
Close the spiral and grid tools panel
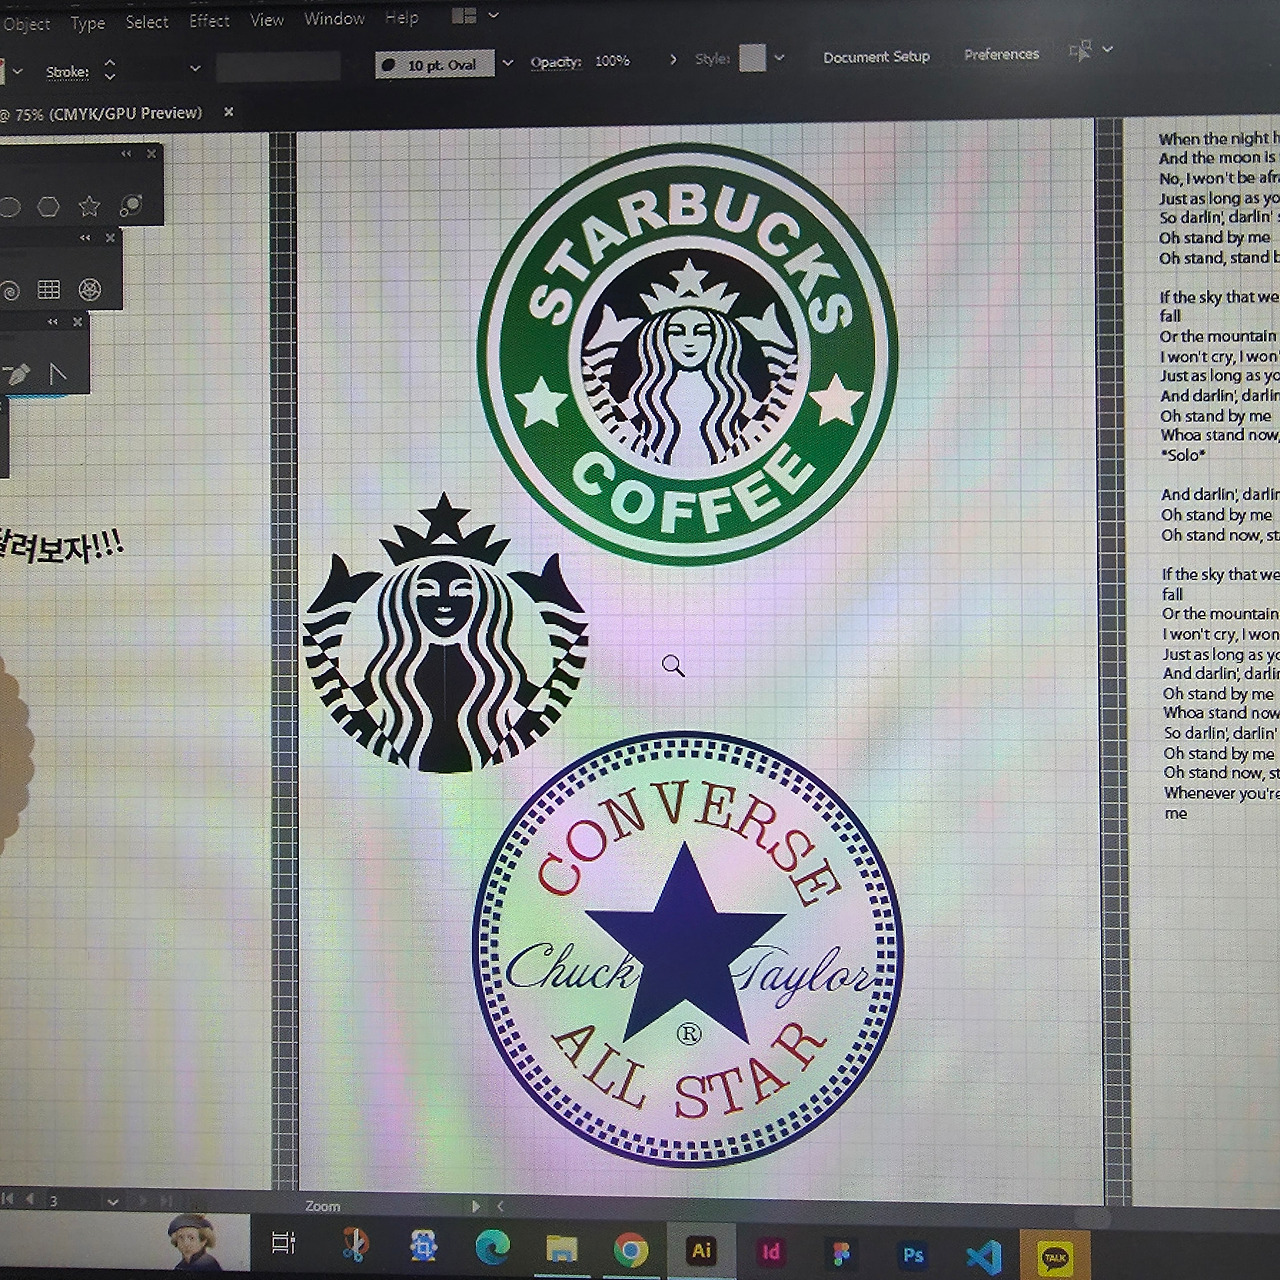[110, 238]
